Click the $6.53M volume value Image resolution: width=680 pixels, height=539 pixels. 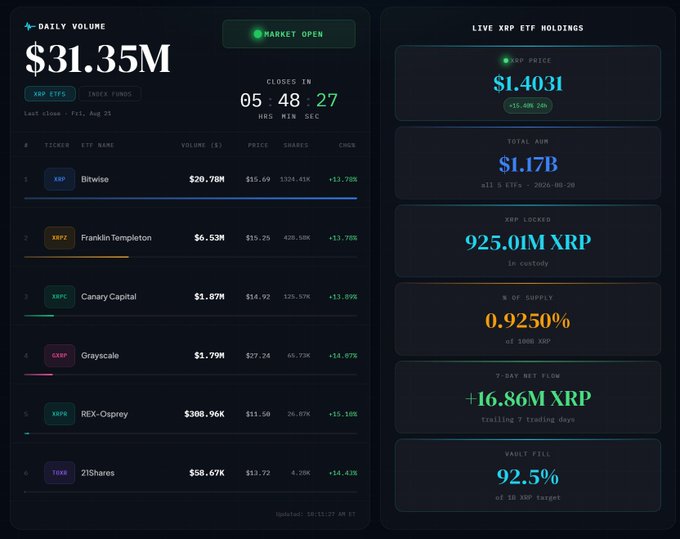pyautogui.click(x=209, y=238)
